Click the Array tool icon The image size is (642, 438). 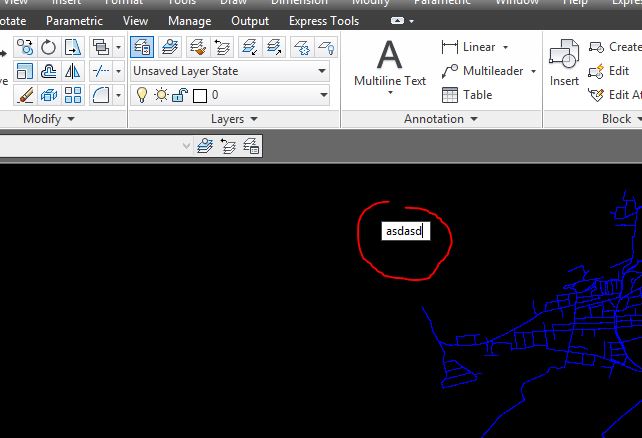tap(73, 95)
